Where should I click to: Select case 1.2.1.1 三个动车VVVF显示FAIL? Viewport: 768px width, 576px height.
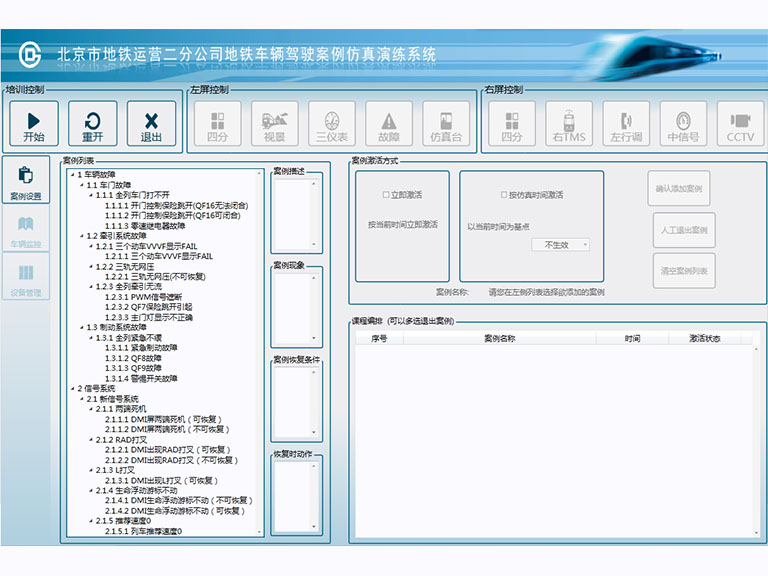pos(159,256)
